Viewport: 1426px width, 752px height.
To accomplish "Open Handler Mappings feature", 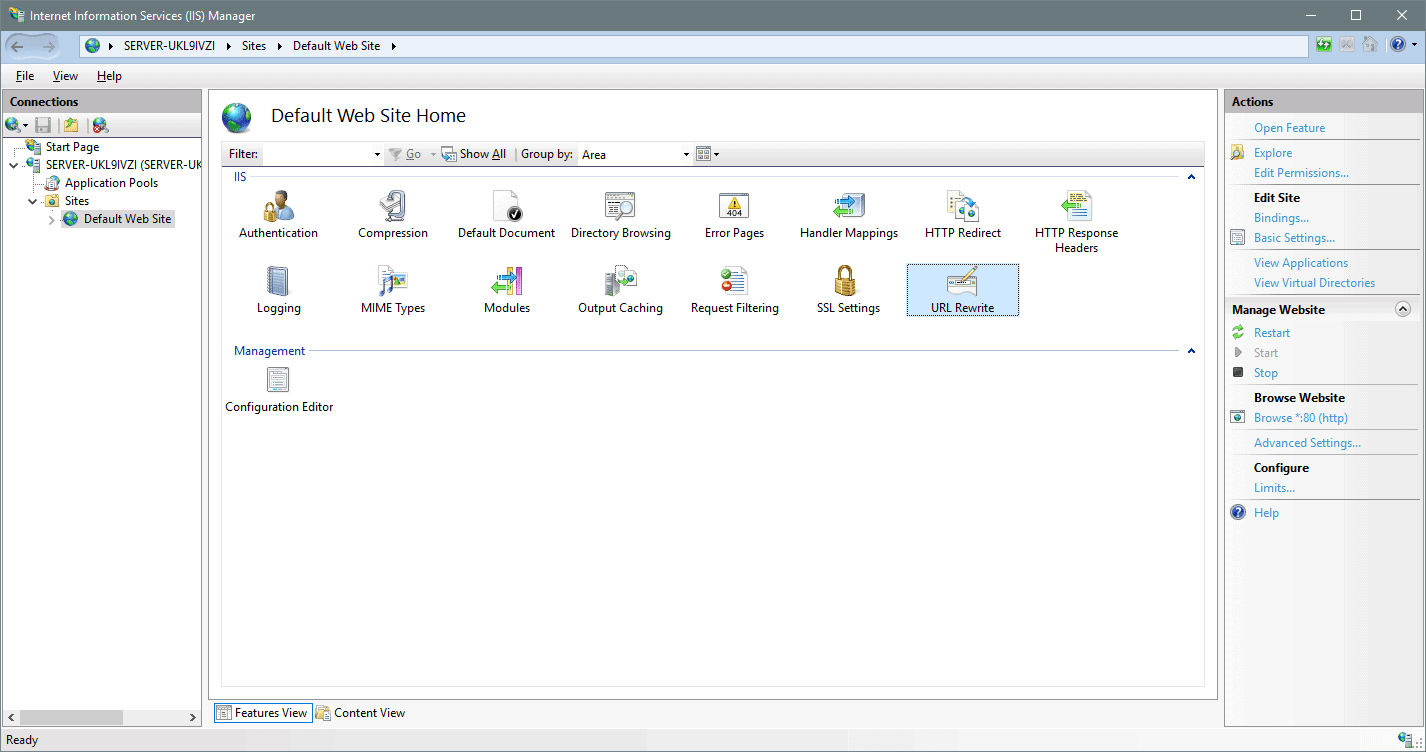I will 849,215.
